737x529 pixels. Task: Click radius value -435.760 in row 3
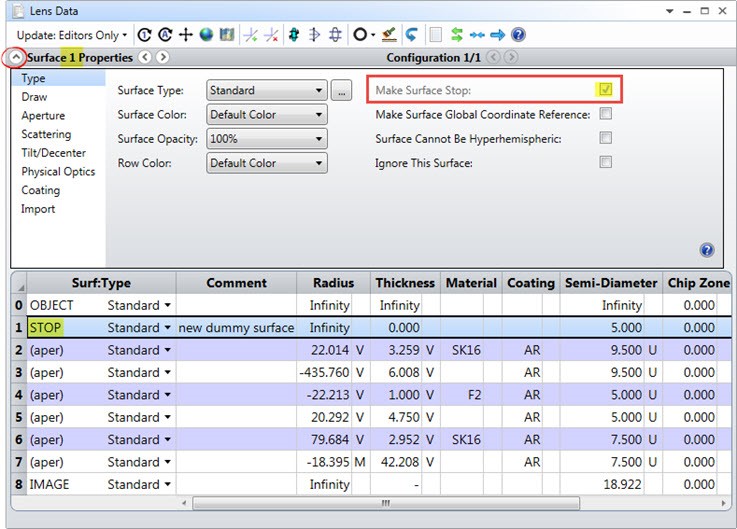(x=325, y=373)
